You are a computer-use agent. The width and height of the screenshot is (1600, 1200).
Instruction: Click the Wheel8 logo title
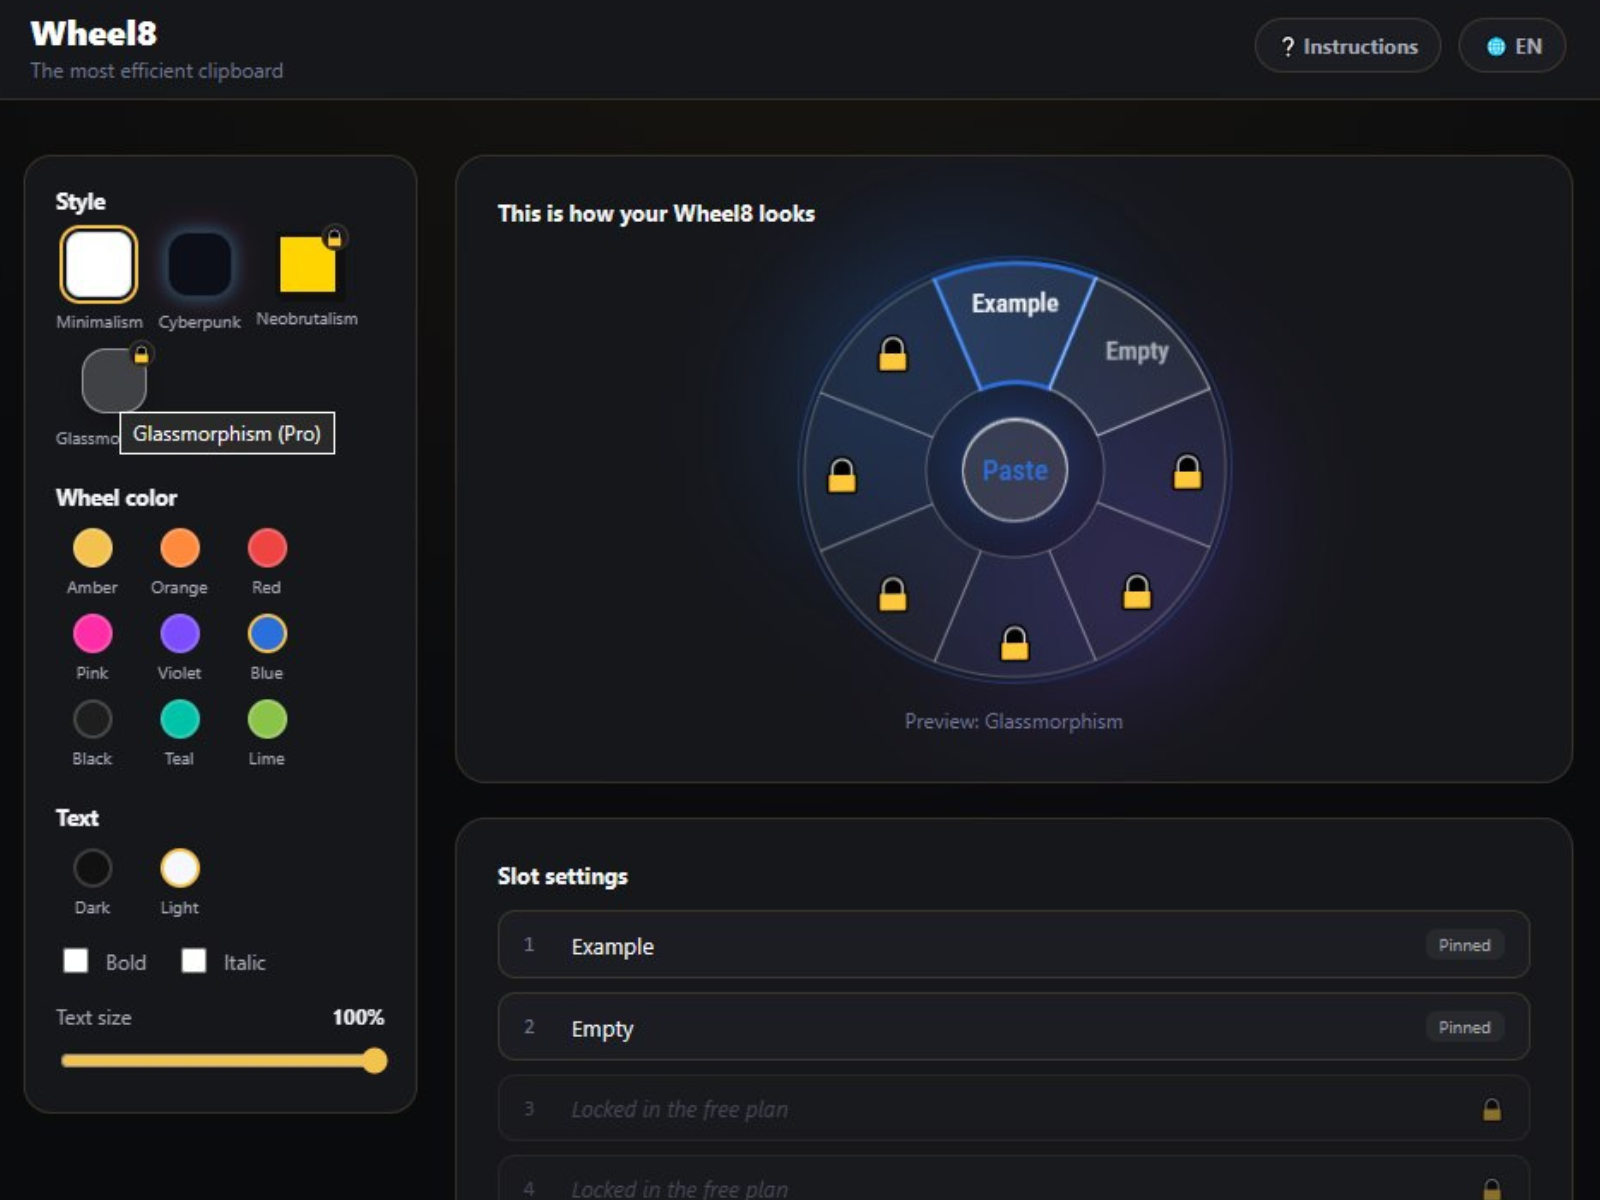[x=94, y=33]
